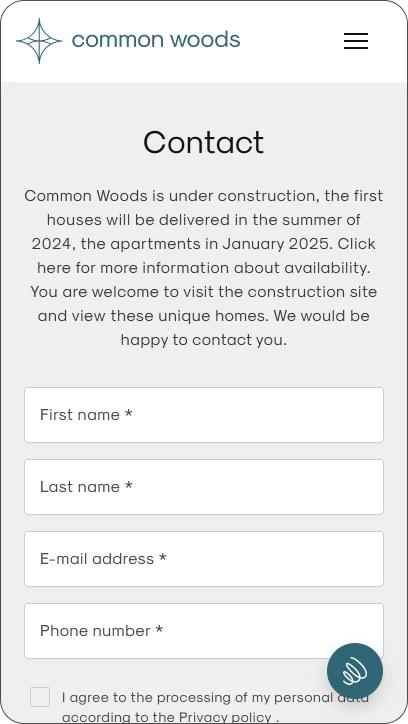The image size is (408, 724).
Task: Open the teal chat widget bubble
Action: 355,671
